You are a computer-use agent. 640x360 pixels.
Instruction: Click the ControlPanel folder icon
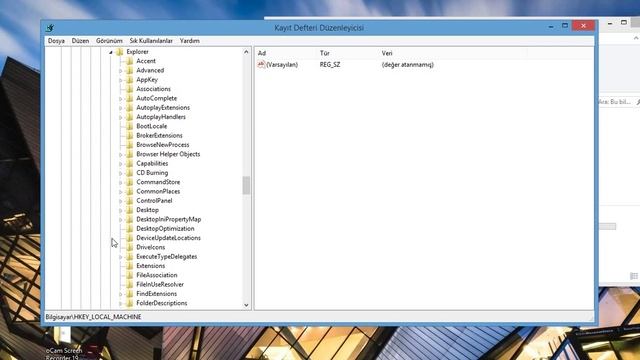tap(129, 201)
